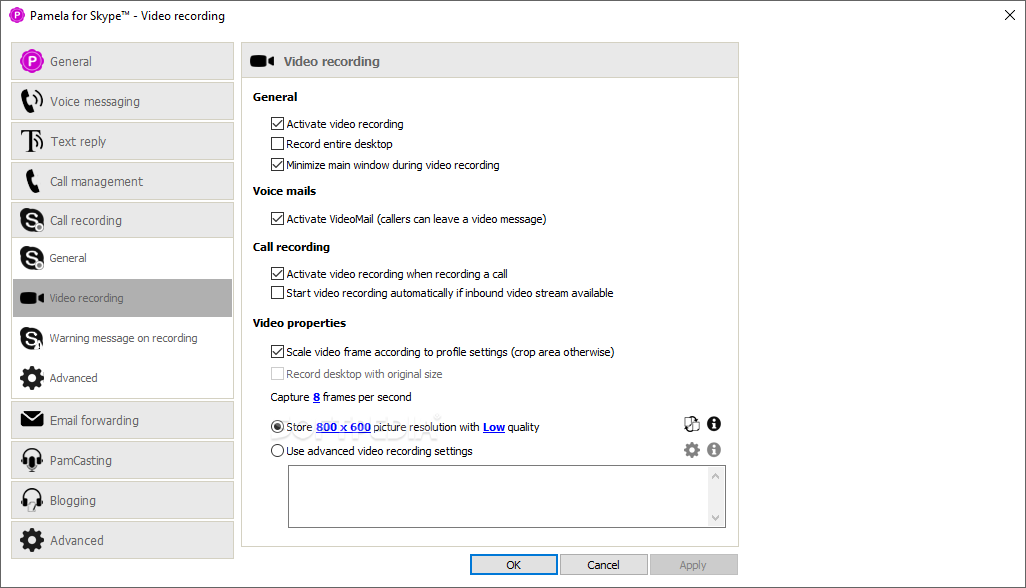The width and height of the screenshot is (1026, 588).
Task: Select Store picture resolution radio button
Action: click(x=277, y=427)
